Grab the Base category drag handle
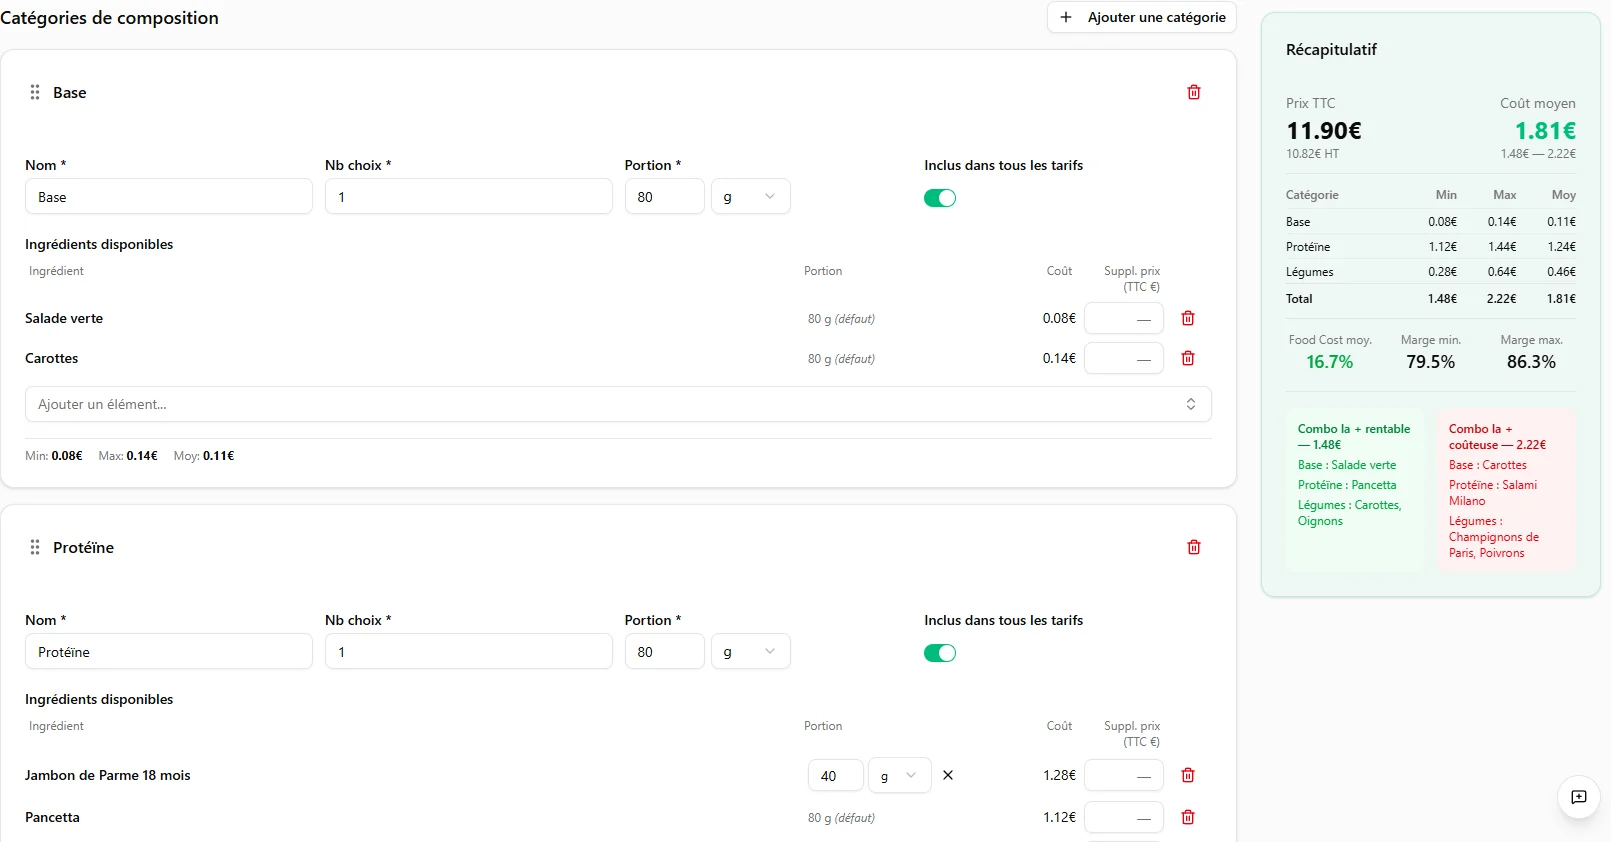 coord(35,92)
